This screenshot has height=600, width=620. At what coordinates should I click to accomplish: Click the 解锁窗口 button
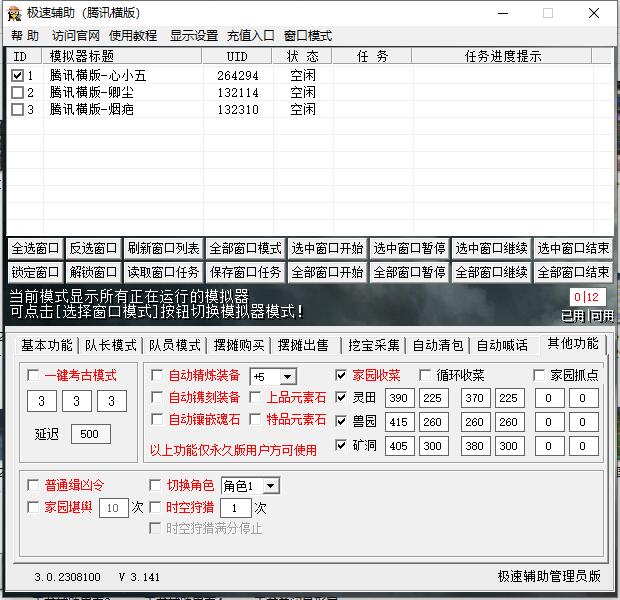pyautogui.click(x=93, y=272)
